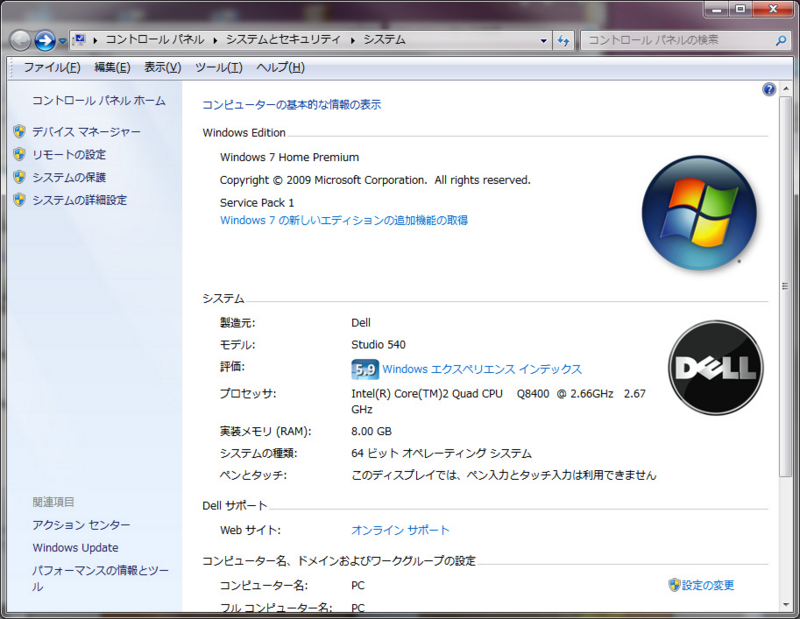Click the 5.9 experience index score badge
This screenshot has width=800, height=619.
click(365, 369)
